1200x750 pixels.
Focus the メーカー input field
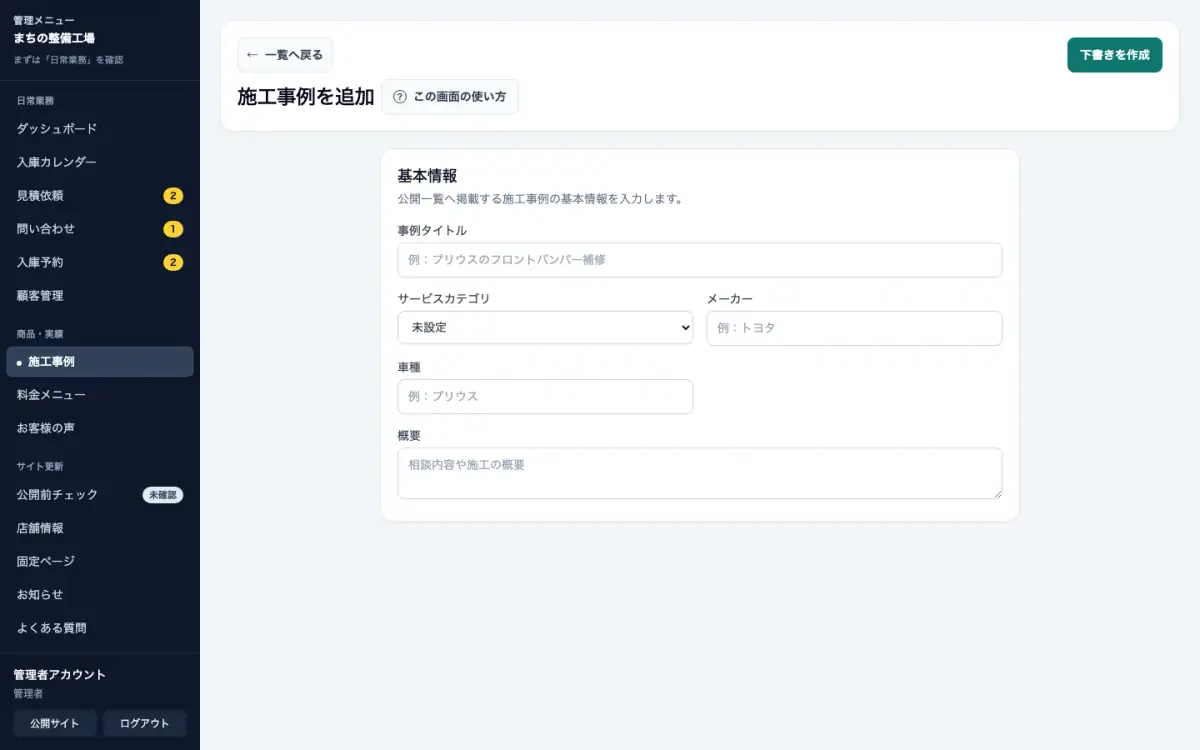coord(854,328)
